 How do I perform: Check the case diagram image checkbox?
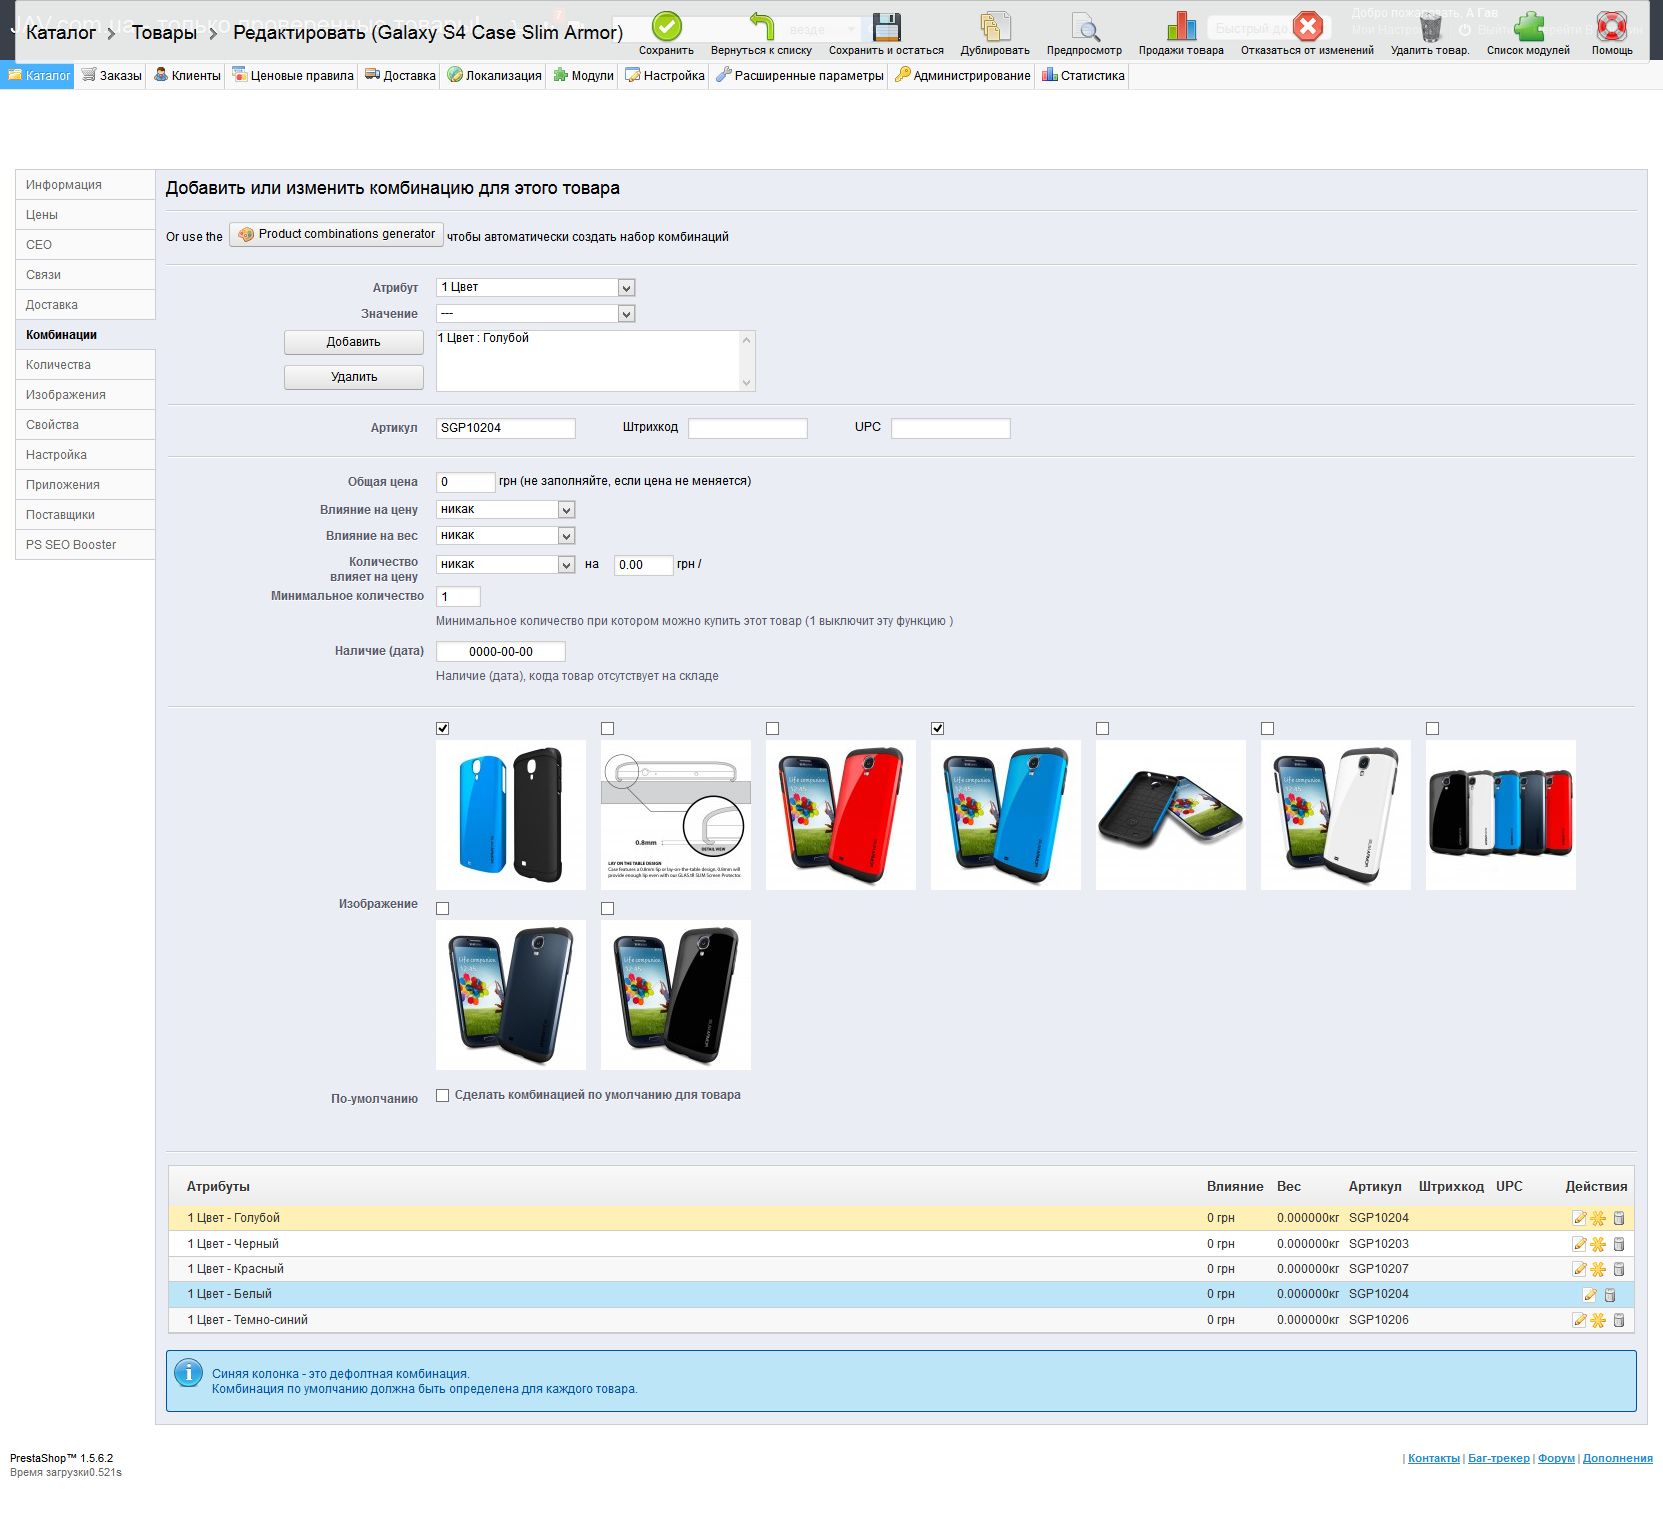608,729
